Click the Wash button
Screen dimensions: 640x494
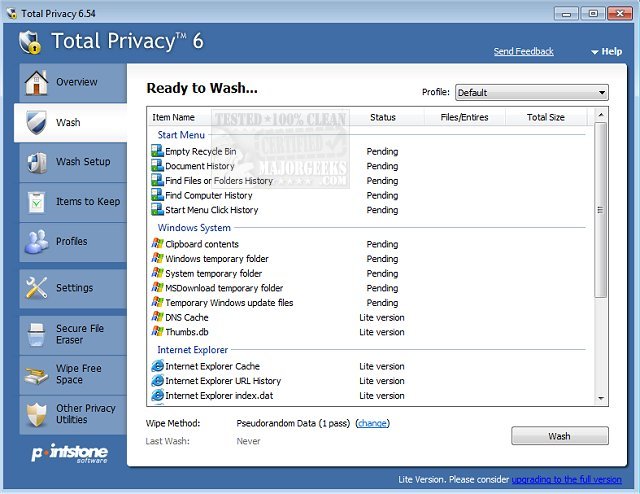click(560, 436)
